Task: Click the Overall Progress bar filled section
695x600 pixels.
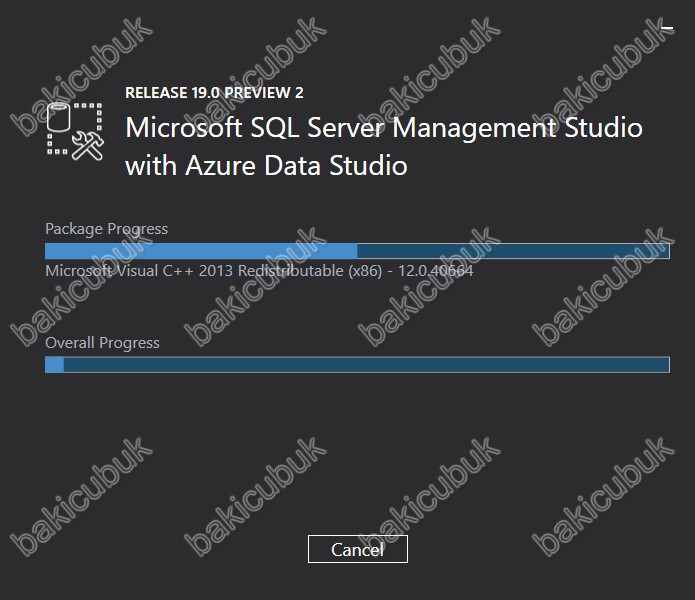Action: tap(55, 365)
